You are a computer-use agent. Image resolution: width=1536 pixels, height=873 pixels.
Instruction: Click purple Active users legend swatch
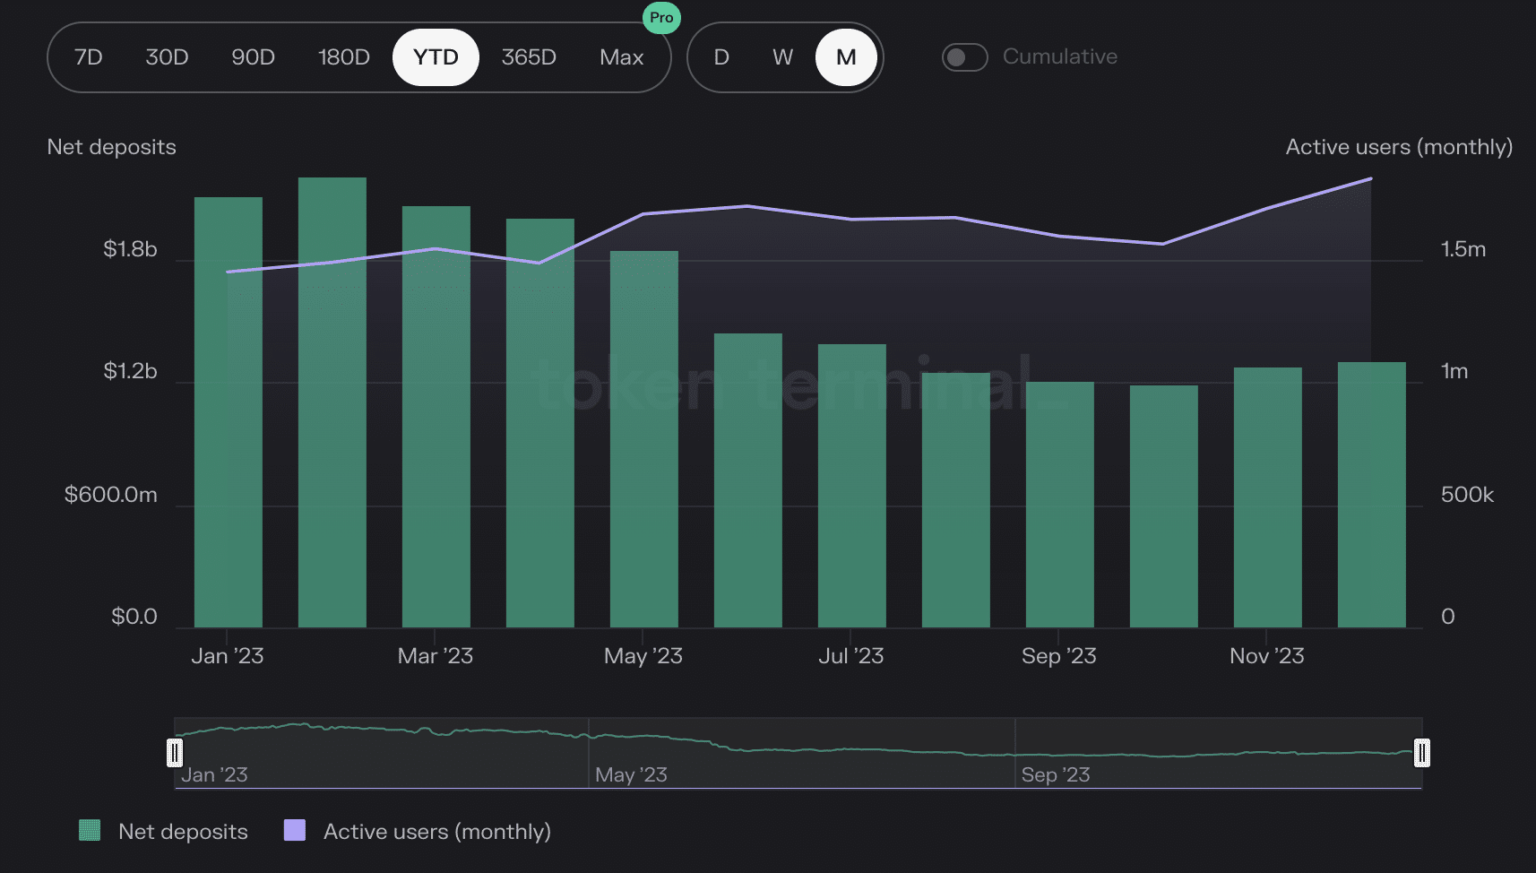coord(295,830)
